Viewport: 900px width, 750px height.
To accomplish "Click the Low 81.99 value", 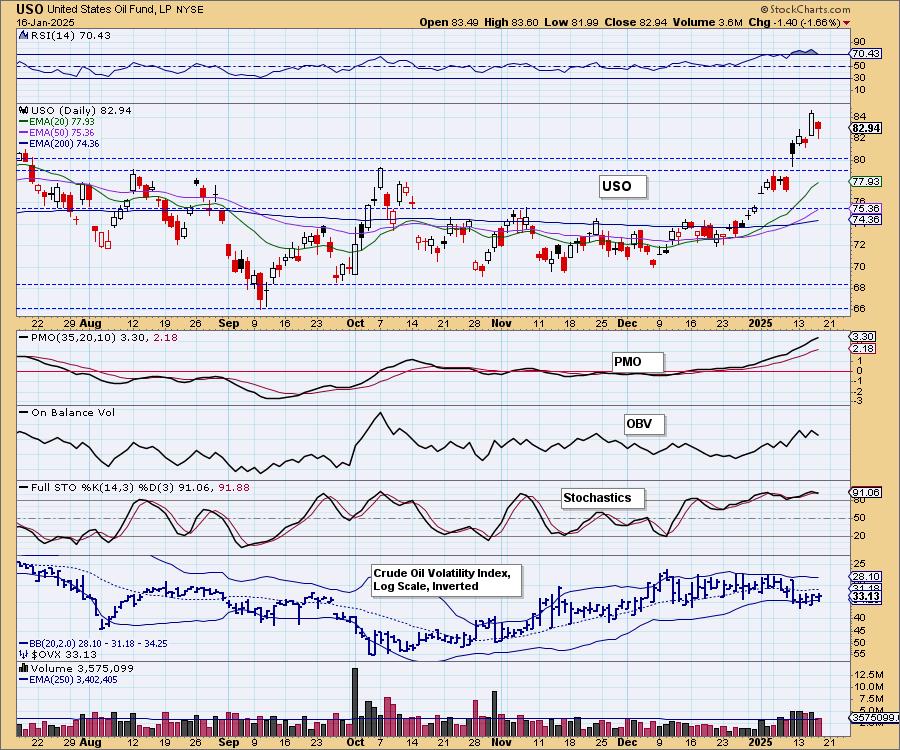I will click(571, 22).
